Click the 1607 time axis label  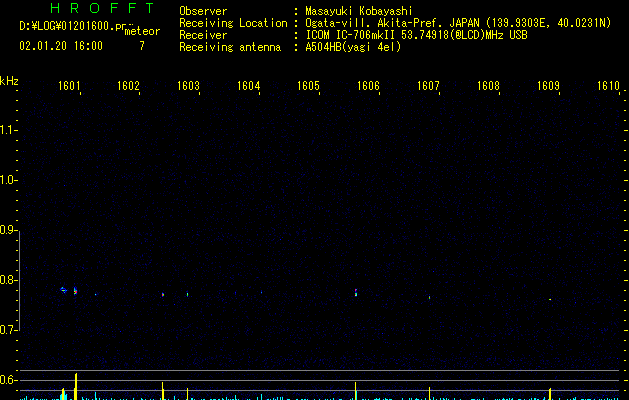[428, 86]
